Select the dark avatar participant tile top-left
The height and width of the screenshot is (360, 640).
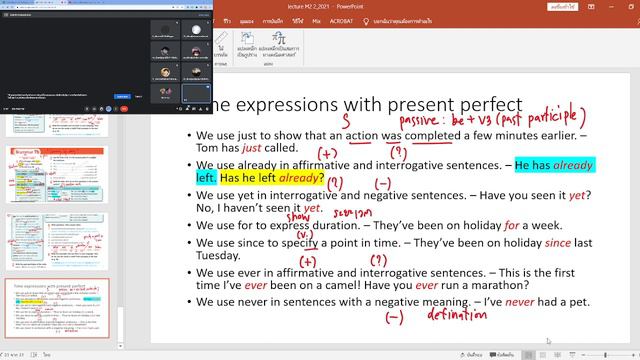[x=165, y=30]
